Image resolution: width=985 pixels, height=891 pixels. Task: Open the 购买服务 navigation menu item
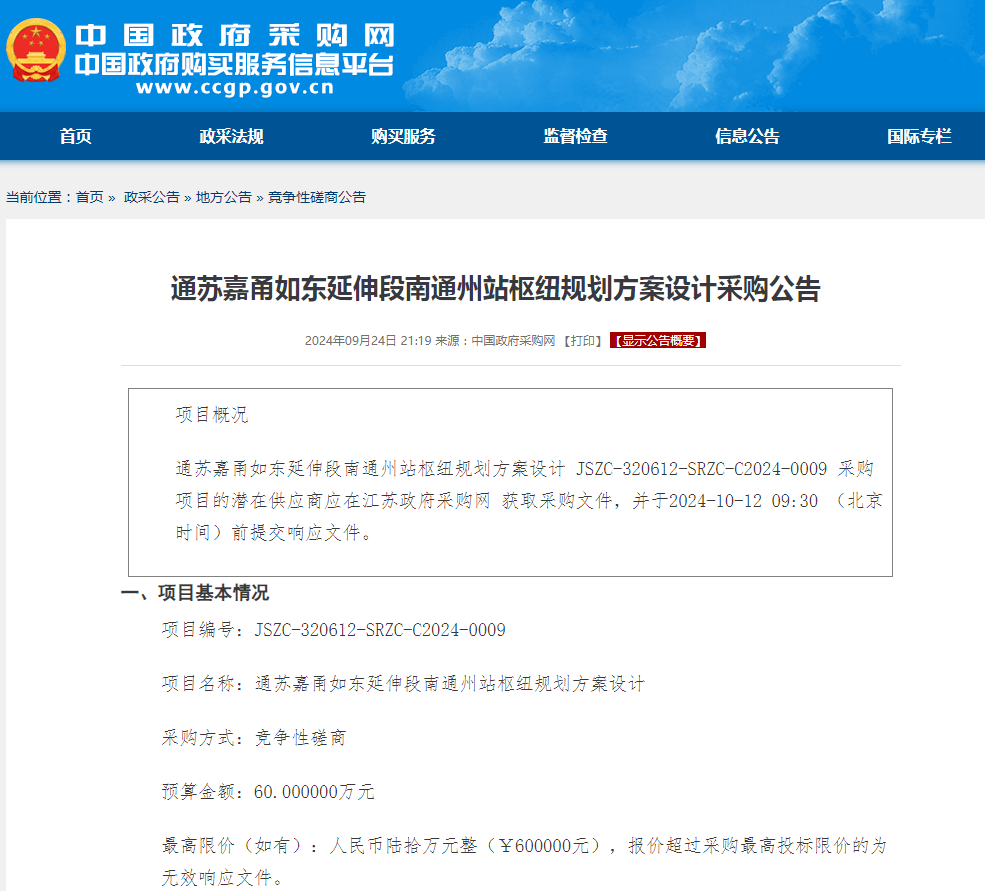pyautogui.click(x=403, y=136)
